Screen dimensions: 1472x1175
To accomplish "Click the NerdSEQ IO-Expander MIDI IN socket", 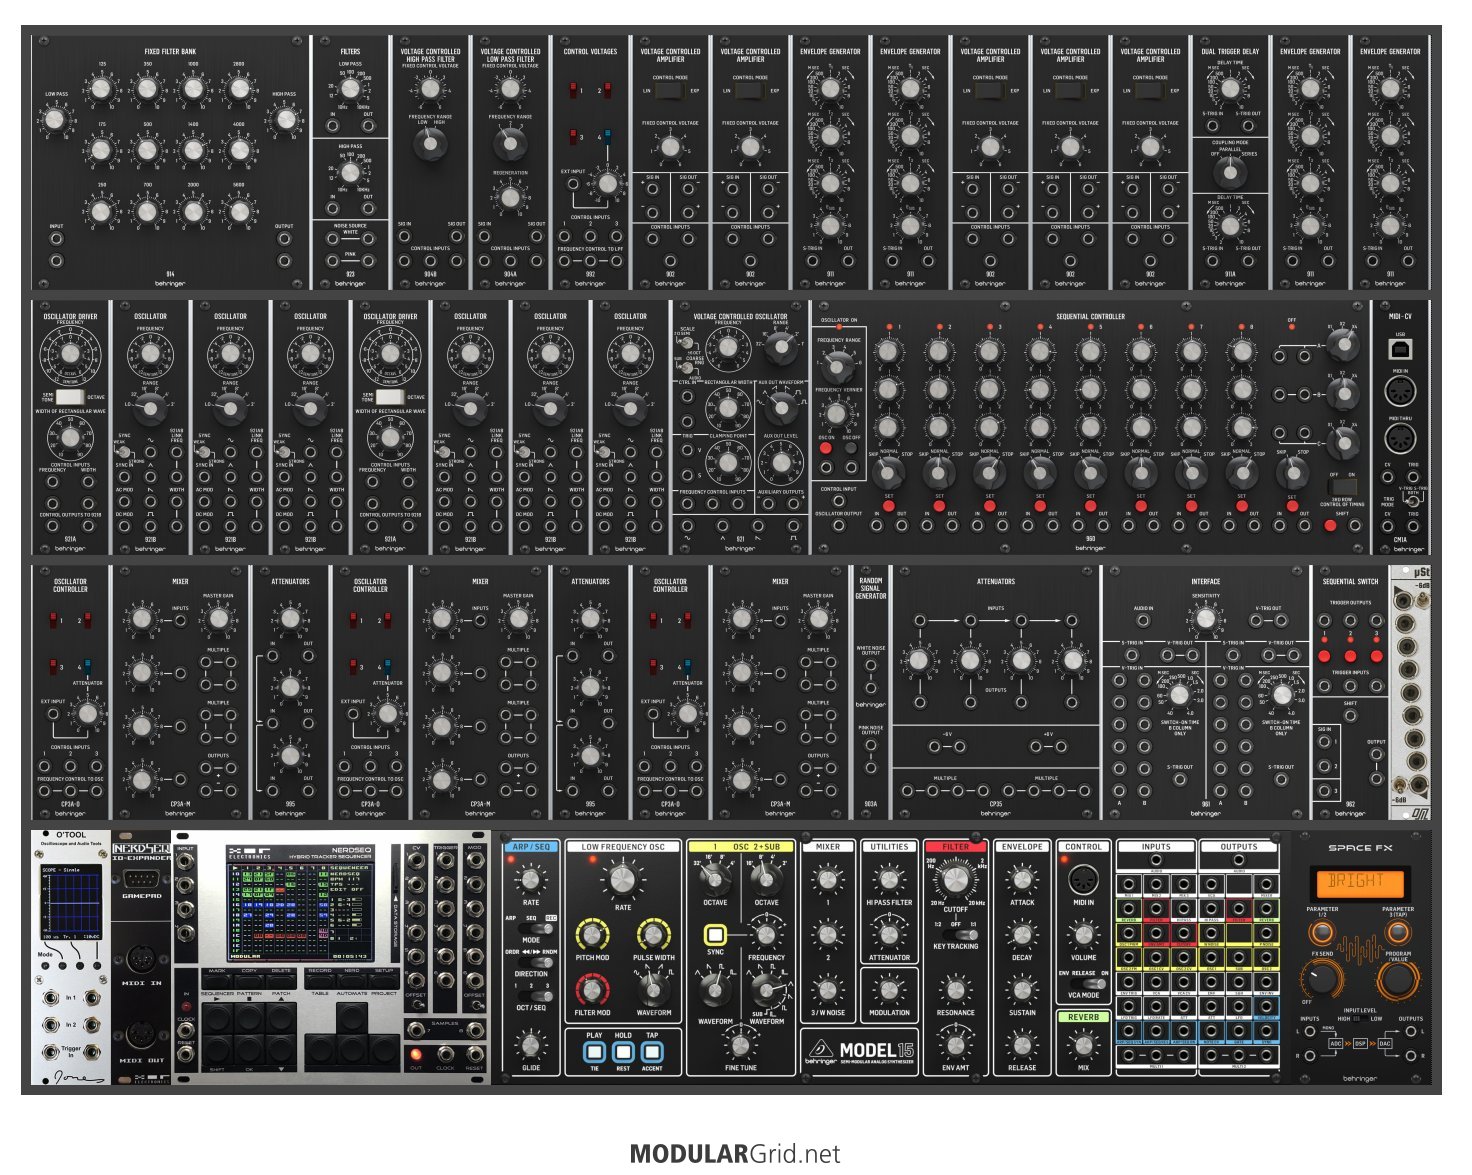I will pos(142,958).
